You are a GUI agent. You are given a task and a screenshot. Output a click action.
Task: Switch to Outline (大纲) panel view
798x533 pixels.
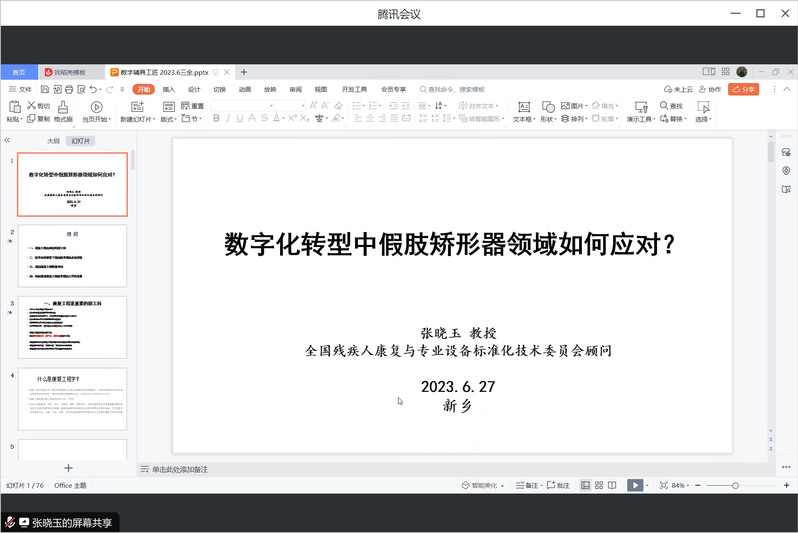click(x=53, y=141)
